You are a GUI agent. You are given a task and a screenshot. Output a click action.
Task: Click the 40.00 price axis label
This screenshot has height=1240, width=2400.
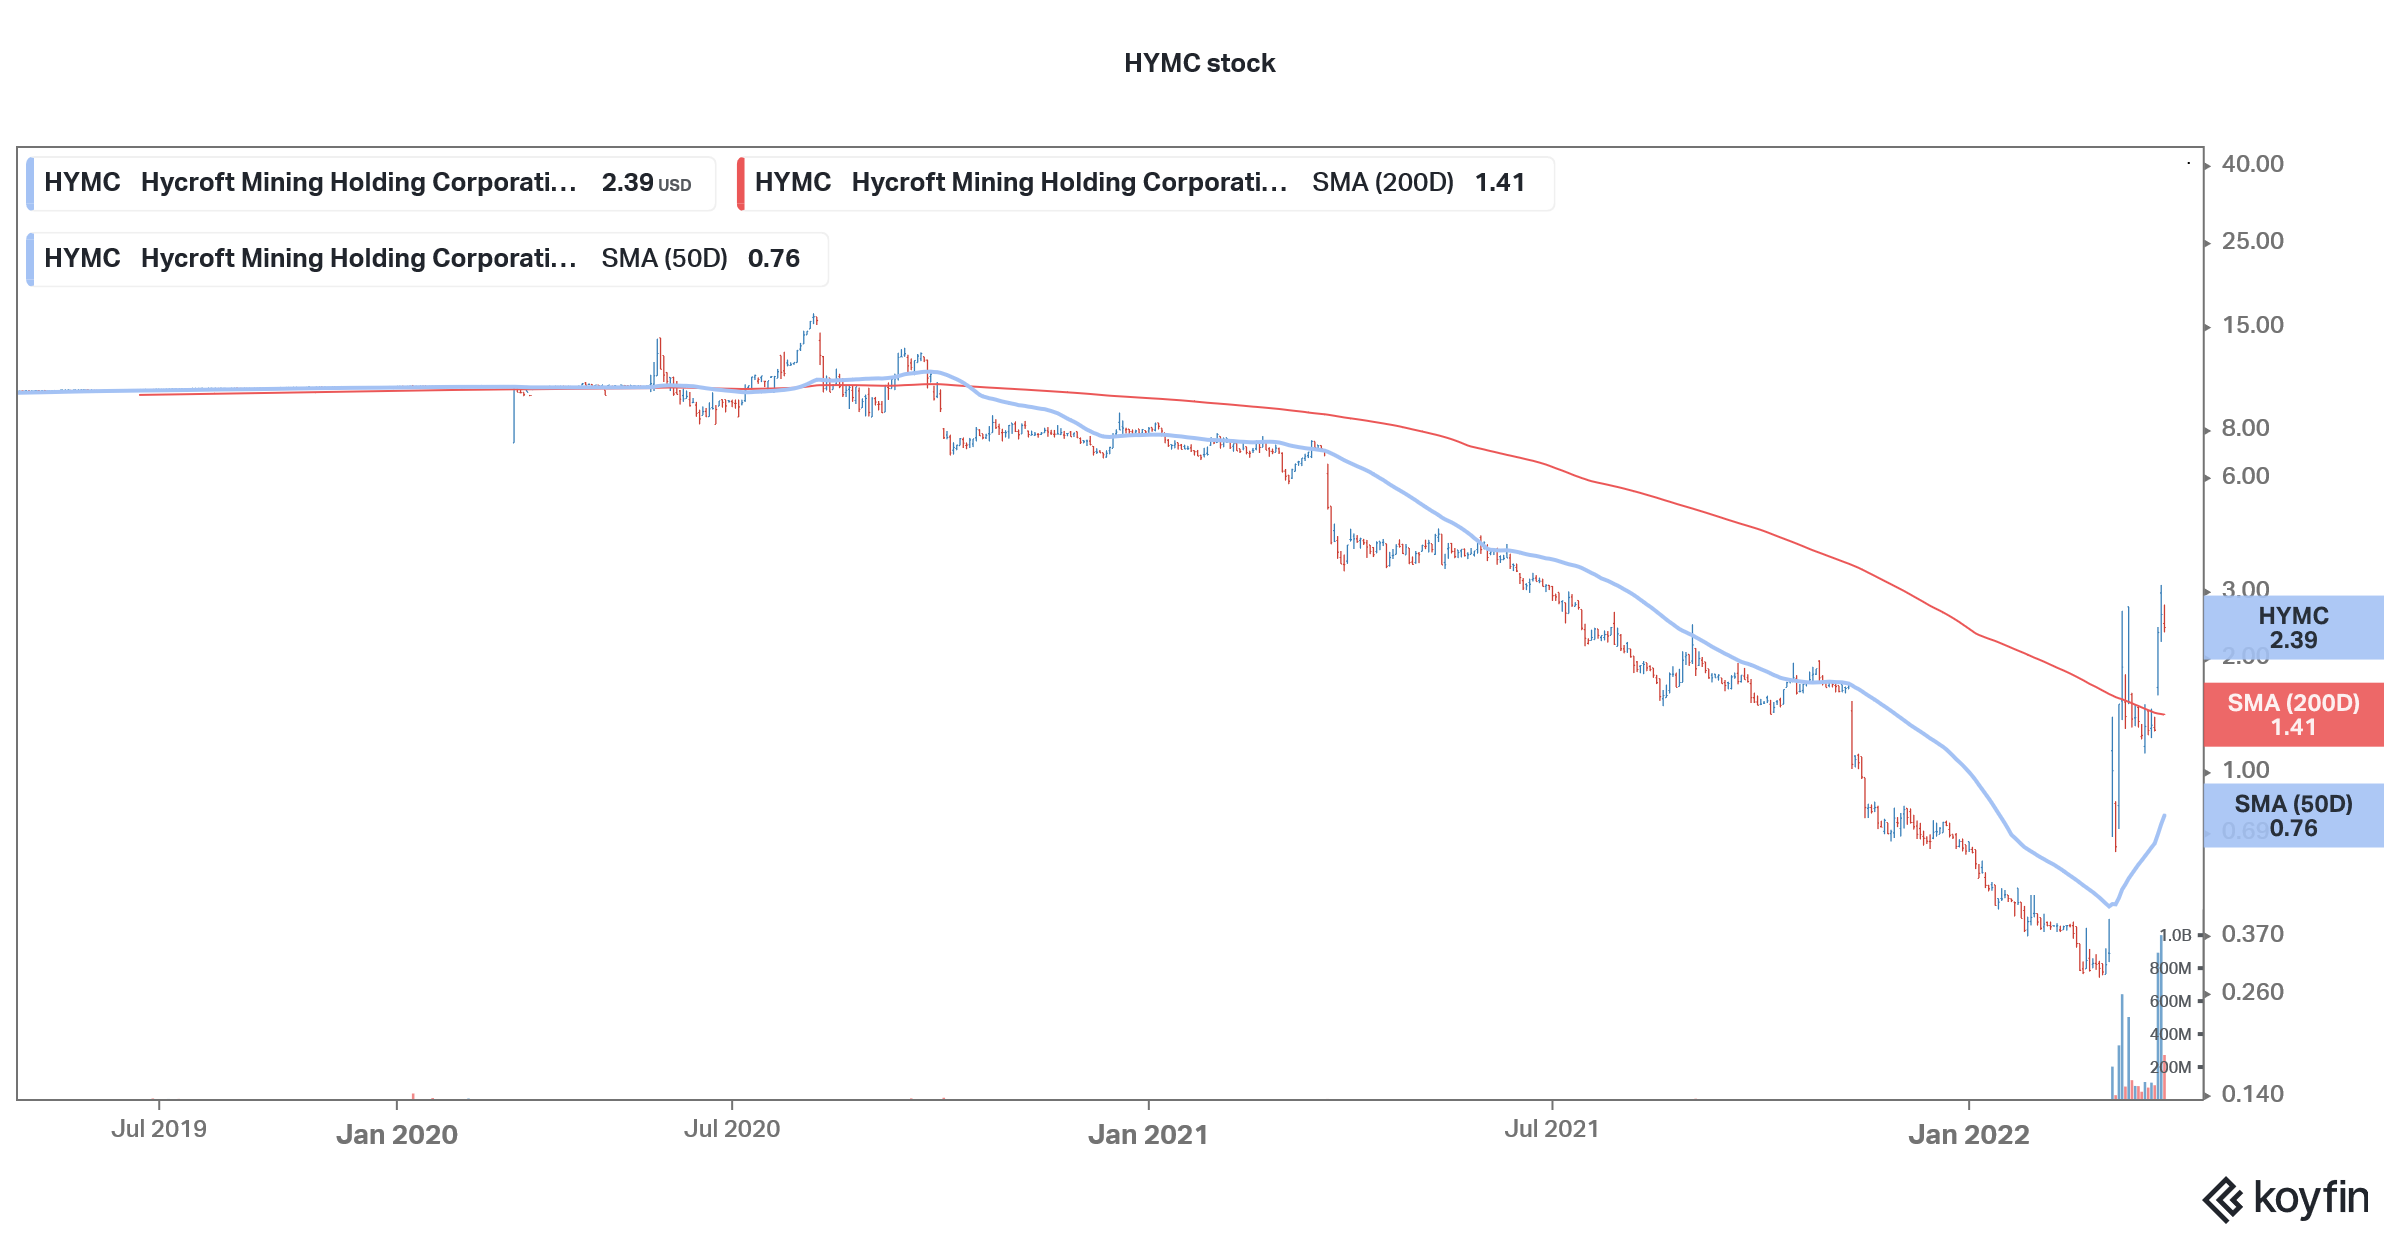pyautogui.click(x=2252, y=164)
